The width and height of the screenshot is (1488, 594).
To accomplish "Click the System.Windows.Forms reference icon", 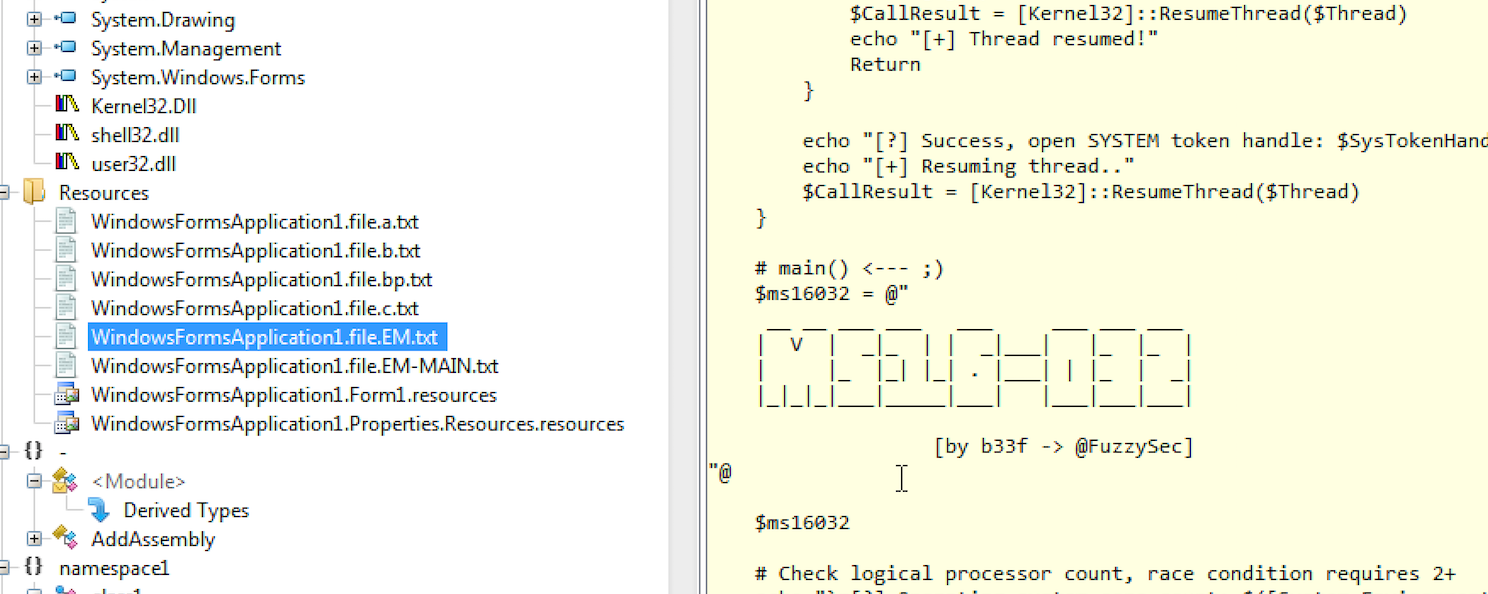I will click(x=65, y=77).
